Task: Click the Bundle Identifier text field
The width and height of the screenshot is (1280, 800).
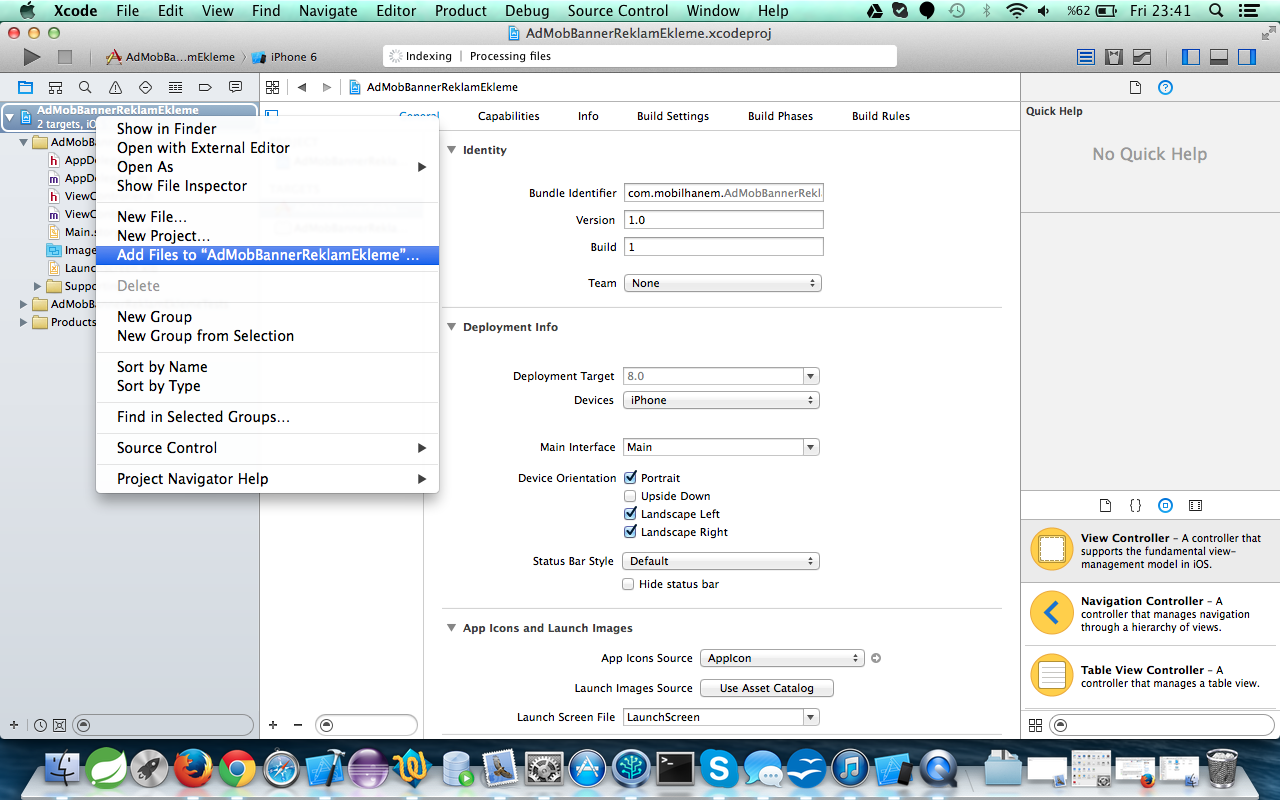Action: click(724, 193)
